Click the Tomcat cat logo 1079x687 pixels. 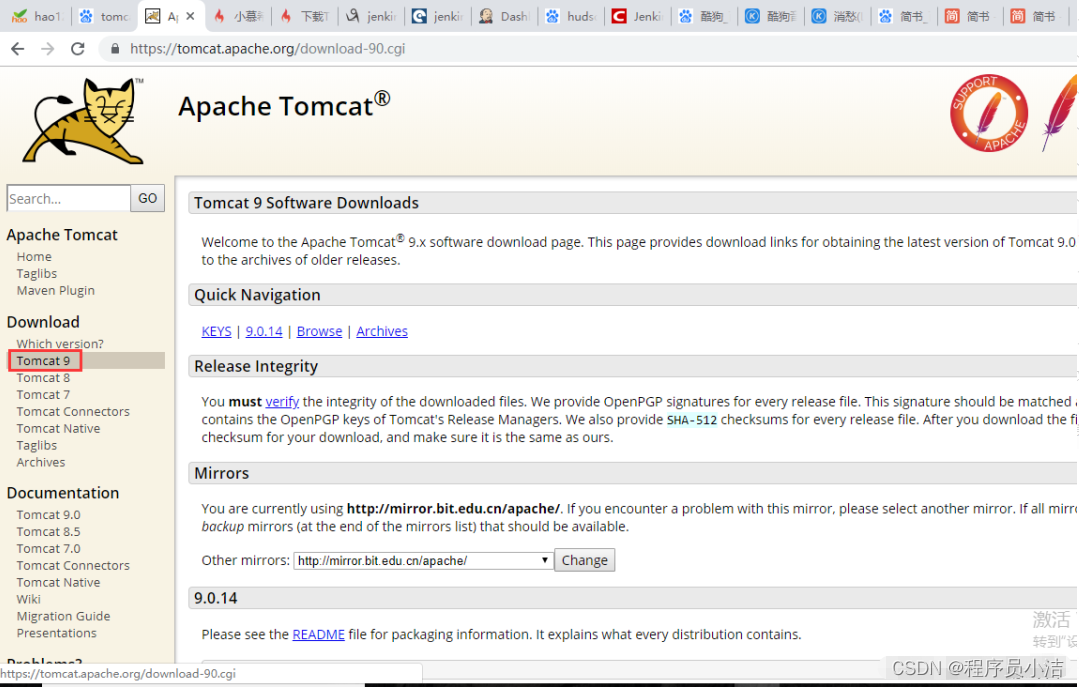coord(84,121)
